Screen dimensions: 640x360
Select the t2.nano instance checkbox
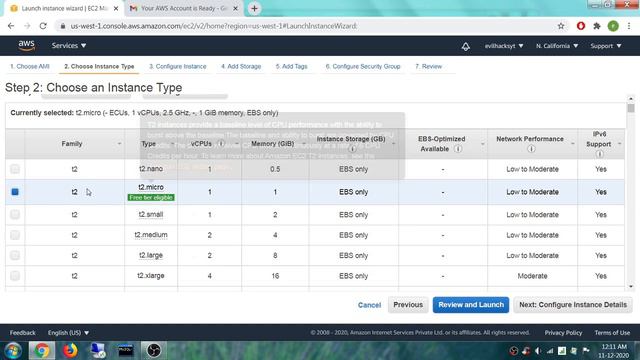tap(15, 169)
